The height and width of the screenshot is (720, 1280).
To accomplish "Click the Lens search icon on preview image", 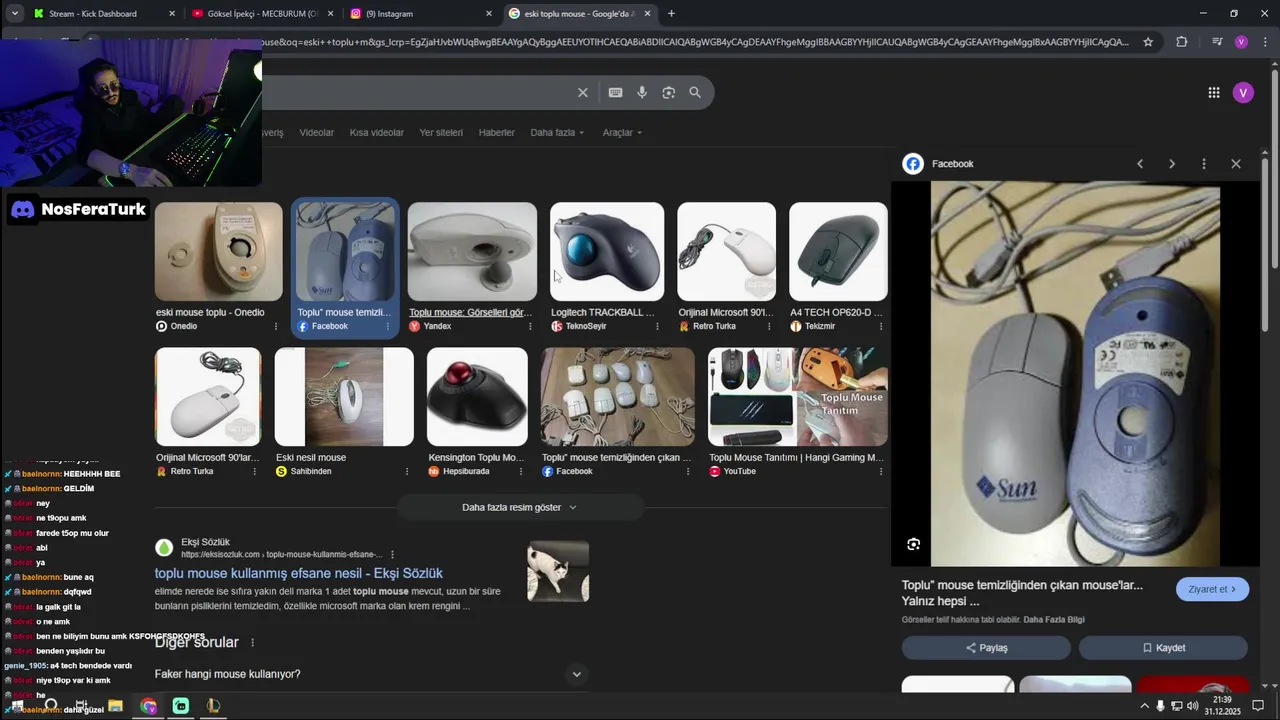I will pos(913,544).
